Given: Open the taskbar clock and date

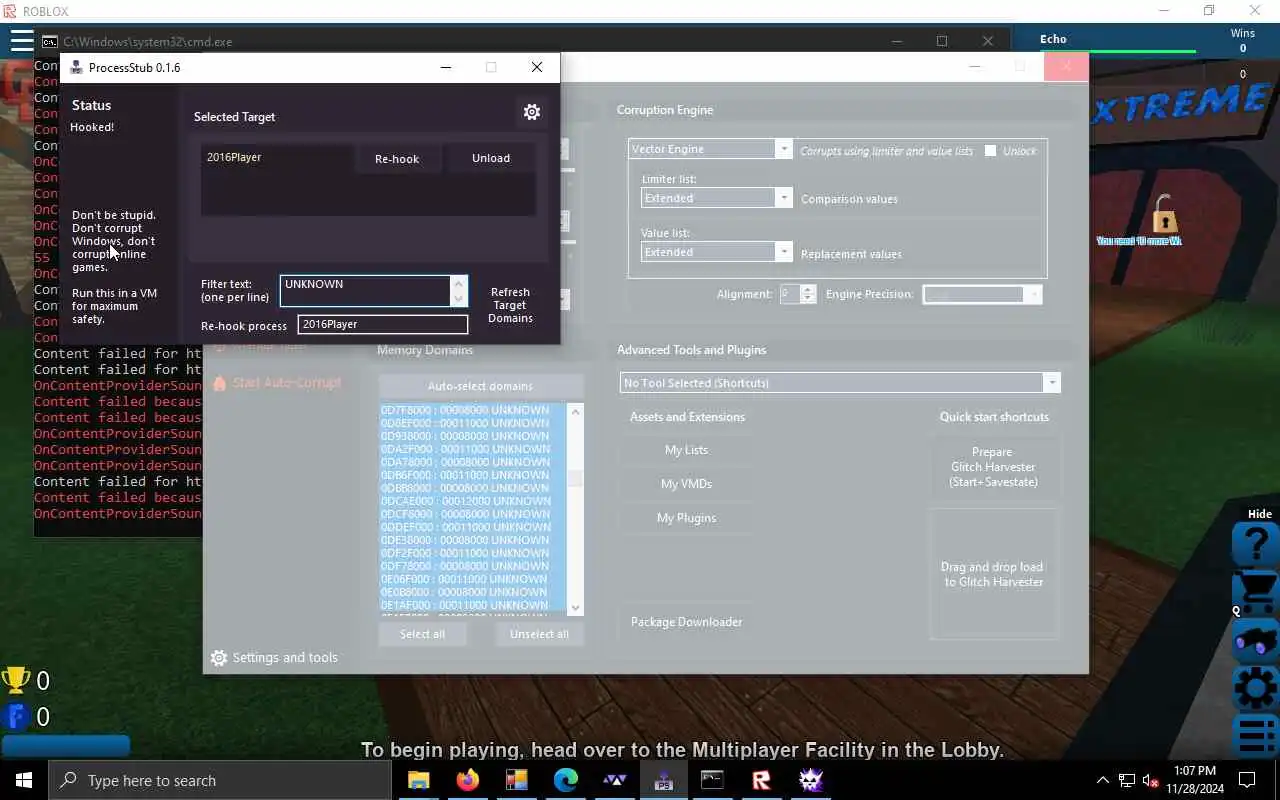Looking at the screenshot, I should 1194,780.
